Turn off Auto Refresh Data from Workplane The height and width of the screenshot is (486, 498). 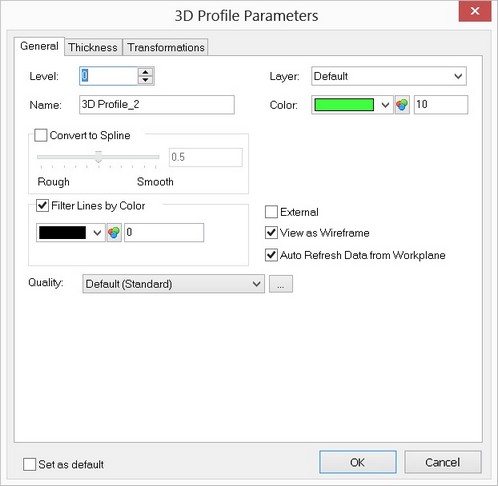pyautogui.click(x=271, y=255)
